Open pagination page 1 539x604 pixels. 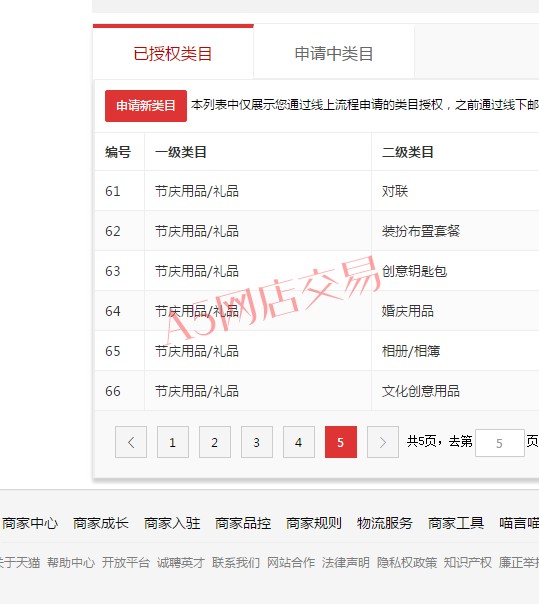(x=173, y=442)
